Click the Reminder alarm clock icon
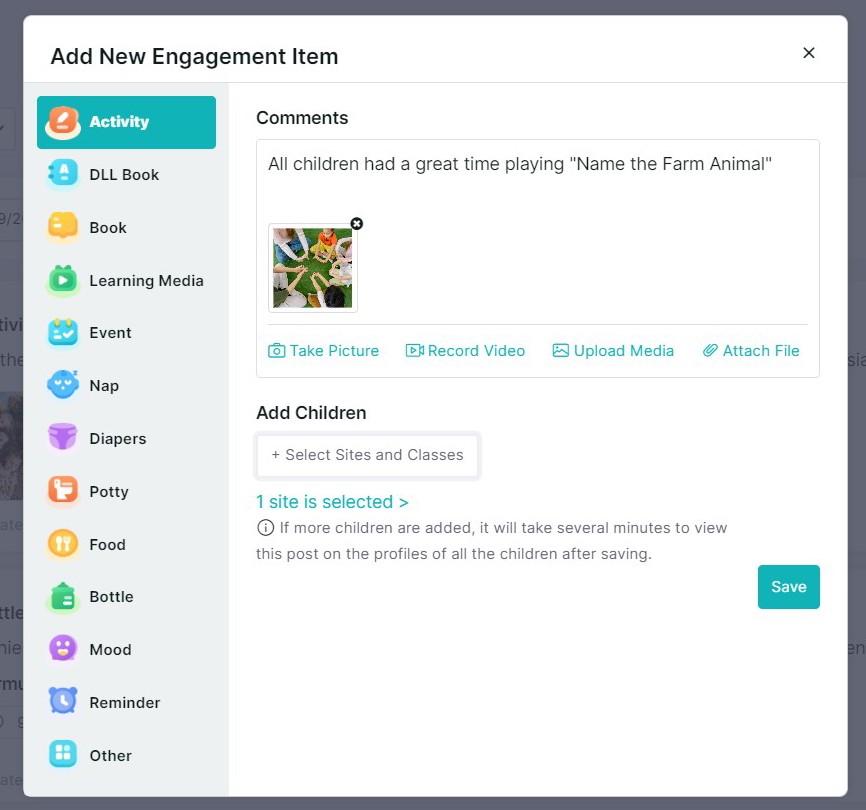The width and height of the screenshot is (866, 810). pos(63,702)
